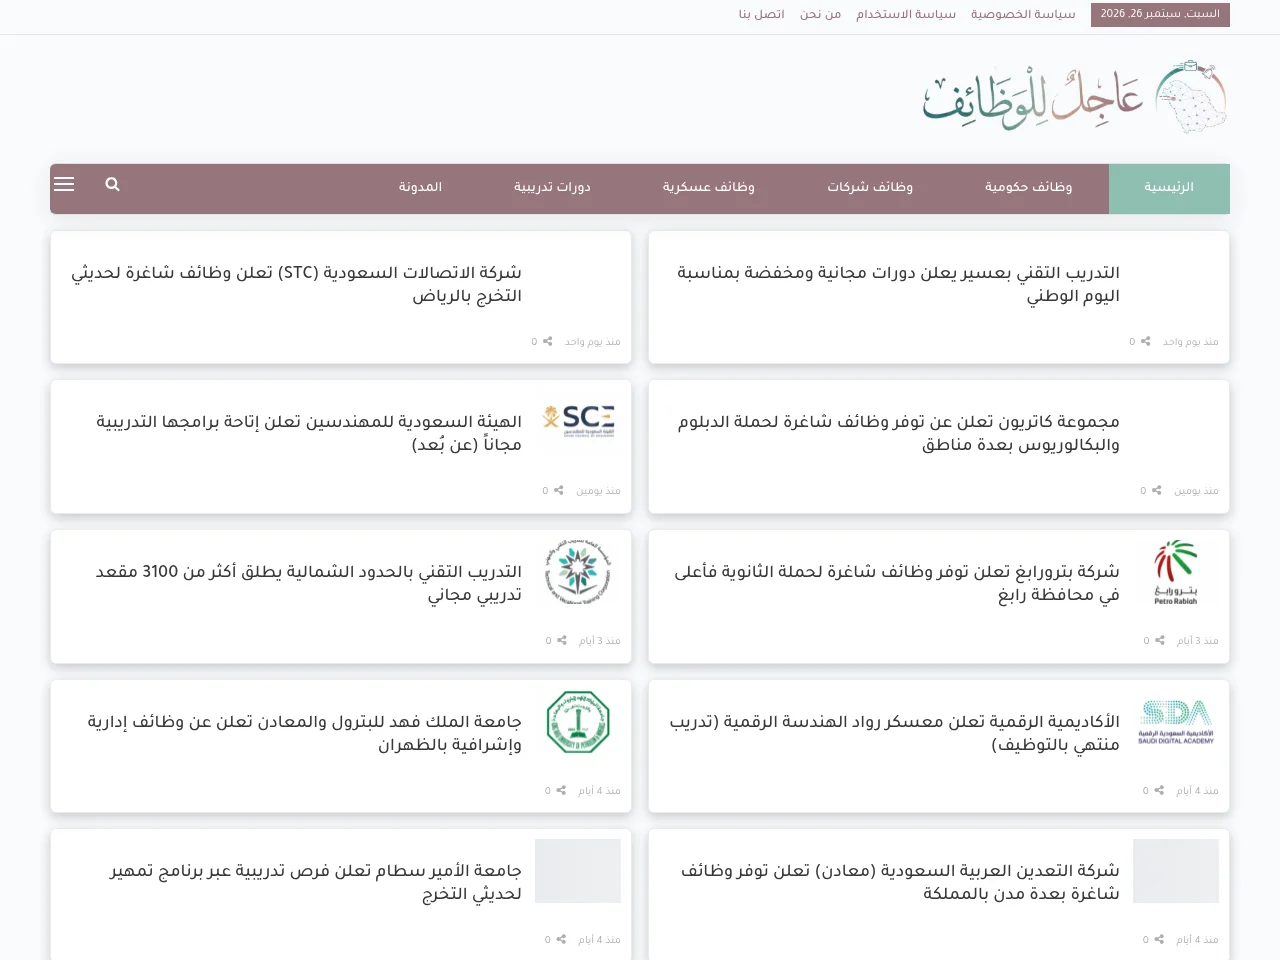Click share icon on جامعة الملك فهد card
The height and width of the screenshot is (960, 1280).
point(561,790)
